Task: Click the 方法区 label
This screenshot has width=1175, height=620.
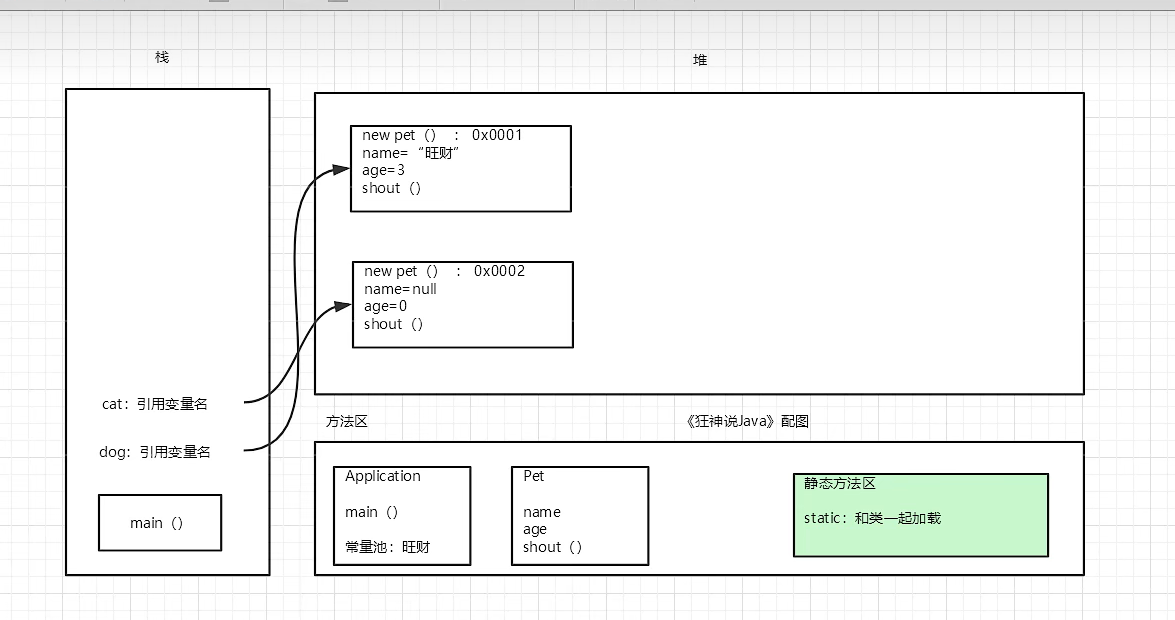Action: [x=347, y=421]
